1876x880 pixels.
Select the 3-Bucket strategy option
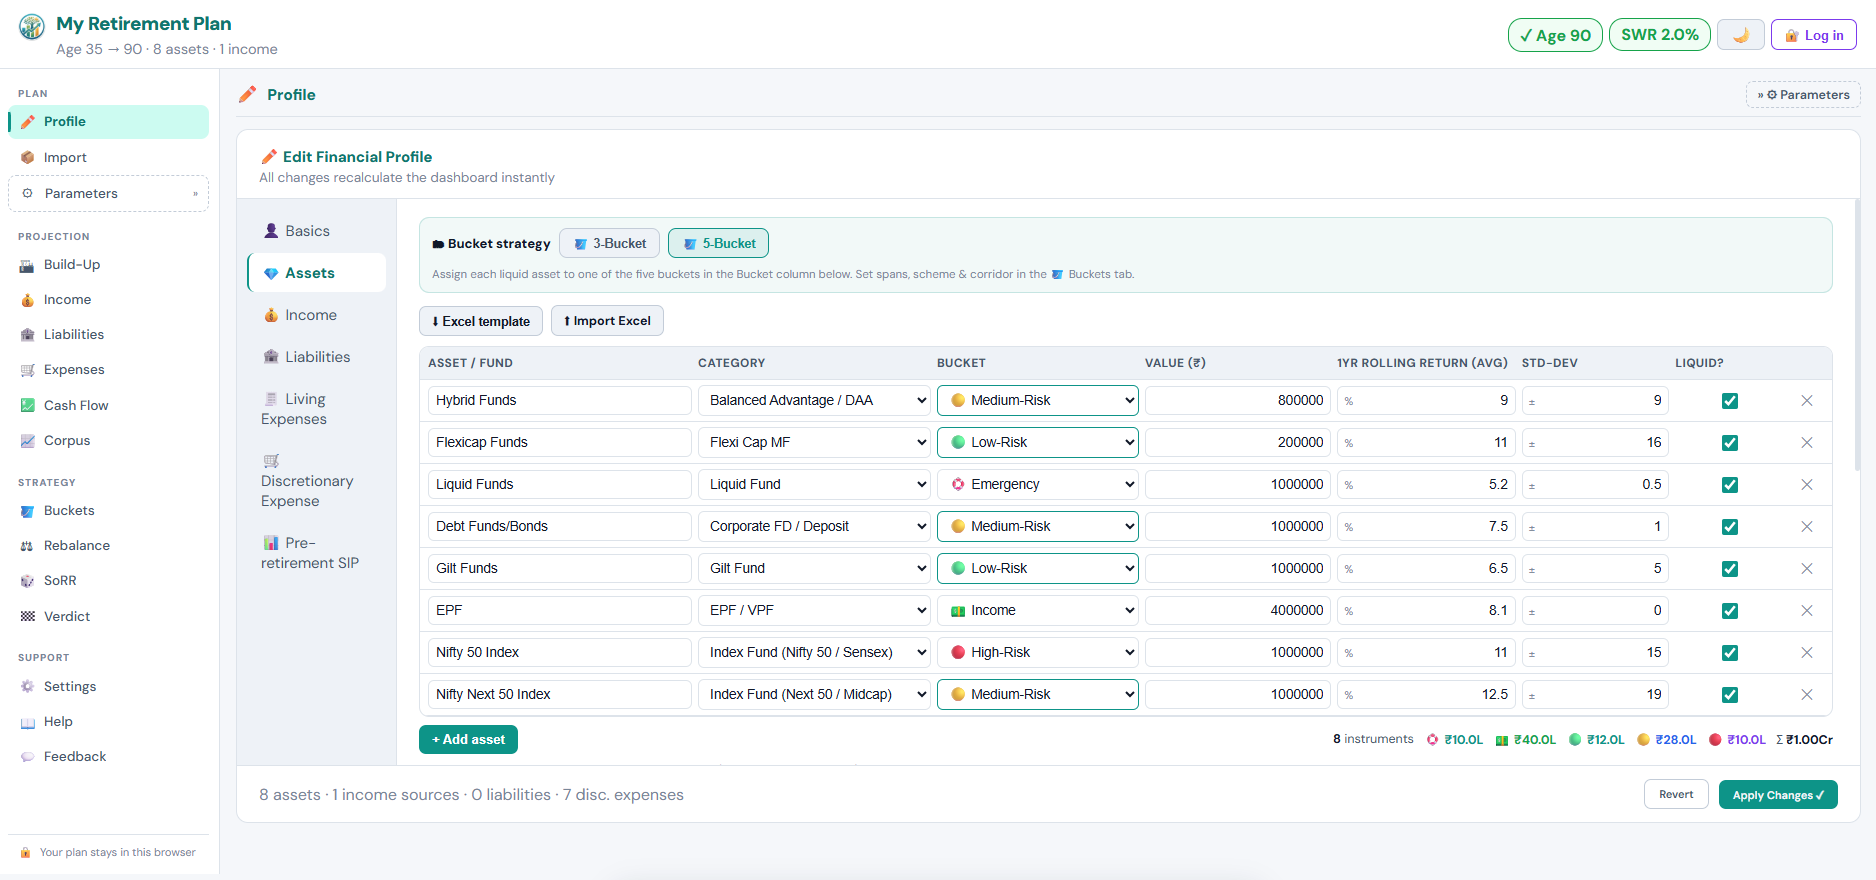click(609, 243)
